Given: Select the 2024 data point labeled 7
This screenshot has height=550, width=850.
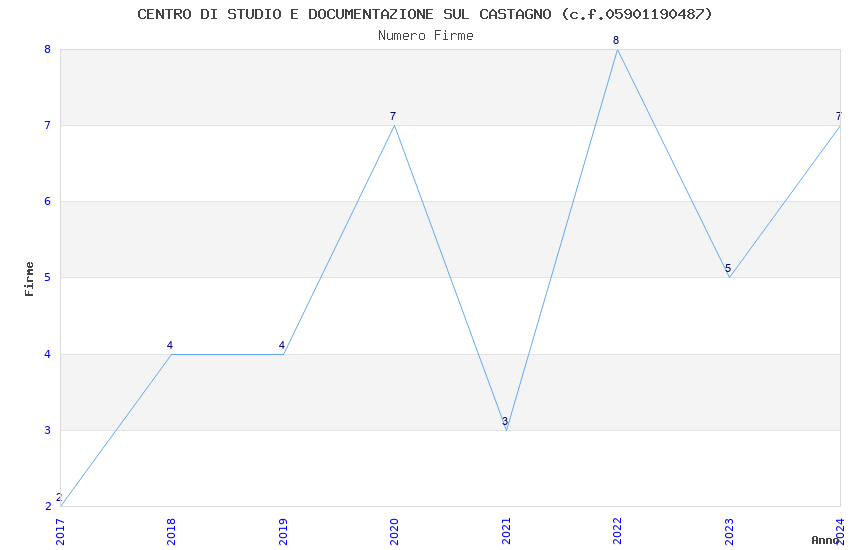Looking at the screenshot, I should pyautogui.click(x=840, y=126).
